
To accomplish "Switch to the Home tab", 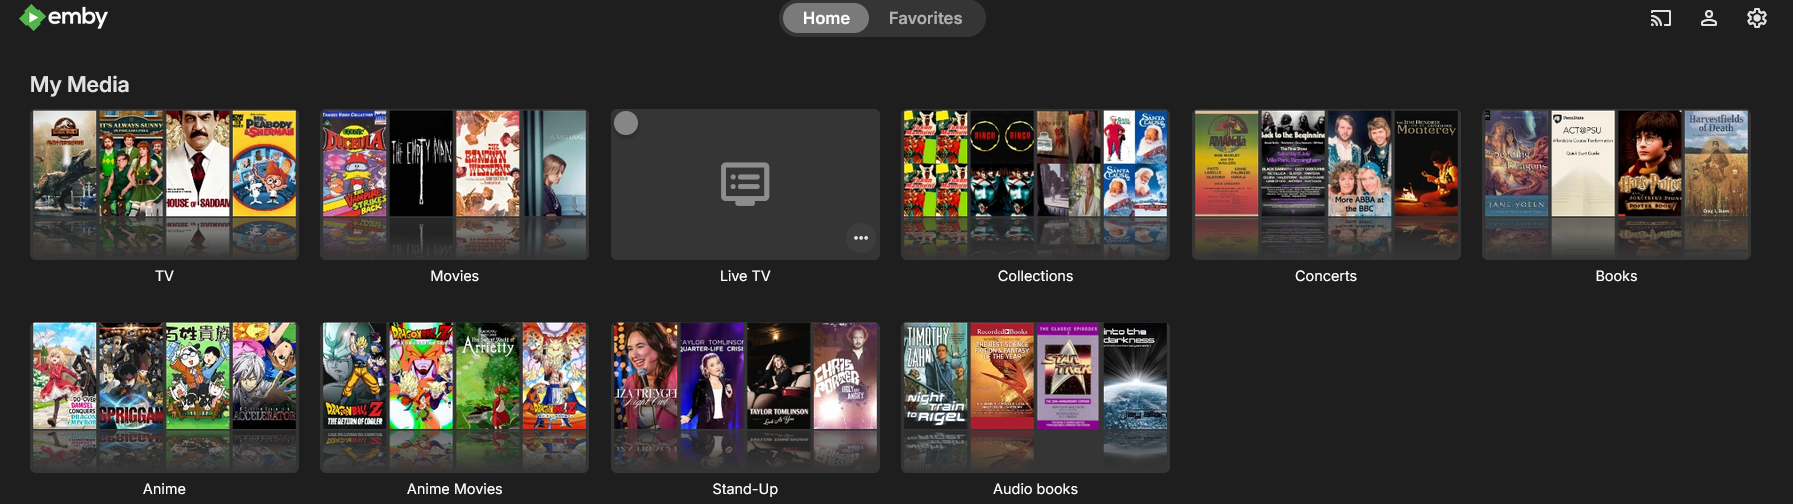I will [826, 18].
